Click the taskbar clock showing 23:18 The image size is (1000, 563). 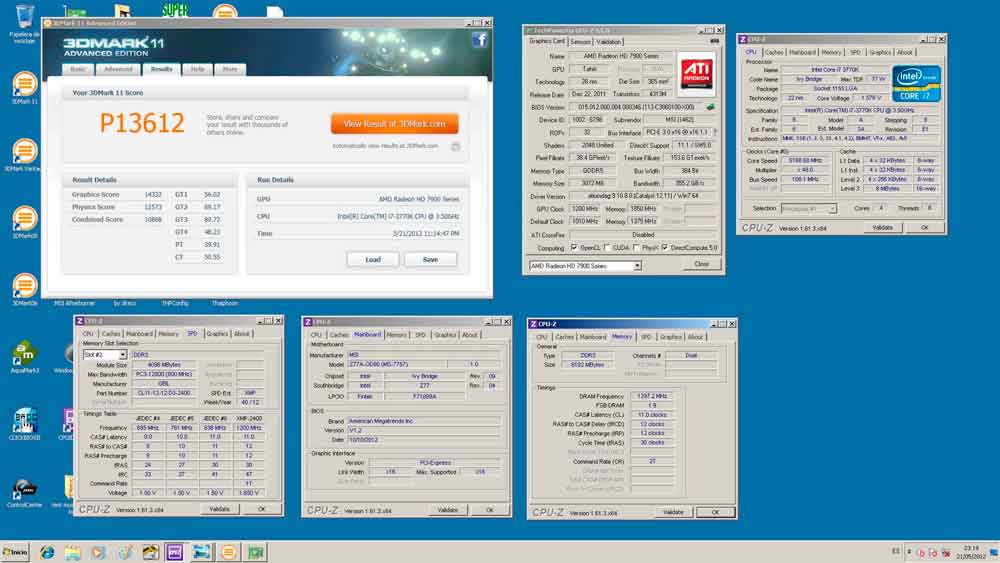tap(971, 552)
